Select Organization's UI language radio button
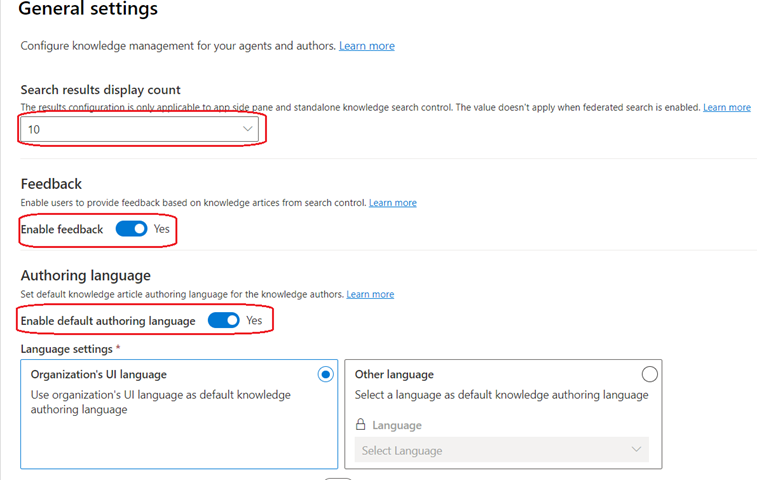 tap(325, 374)
